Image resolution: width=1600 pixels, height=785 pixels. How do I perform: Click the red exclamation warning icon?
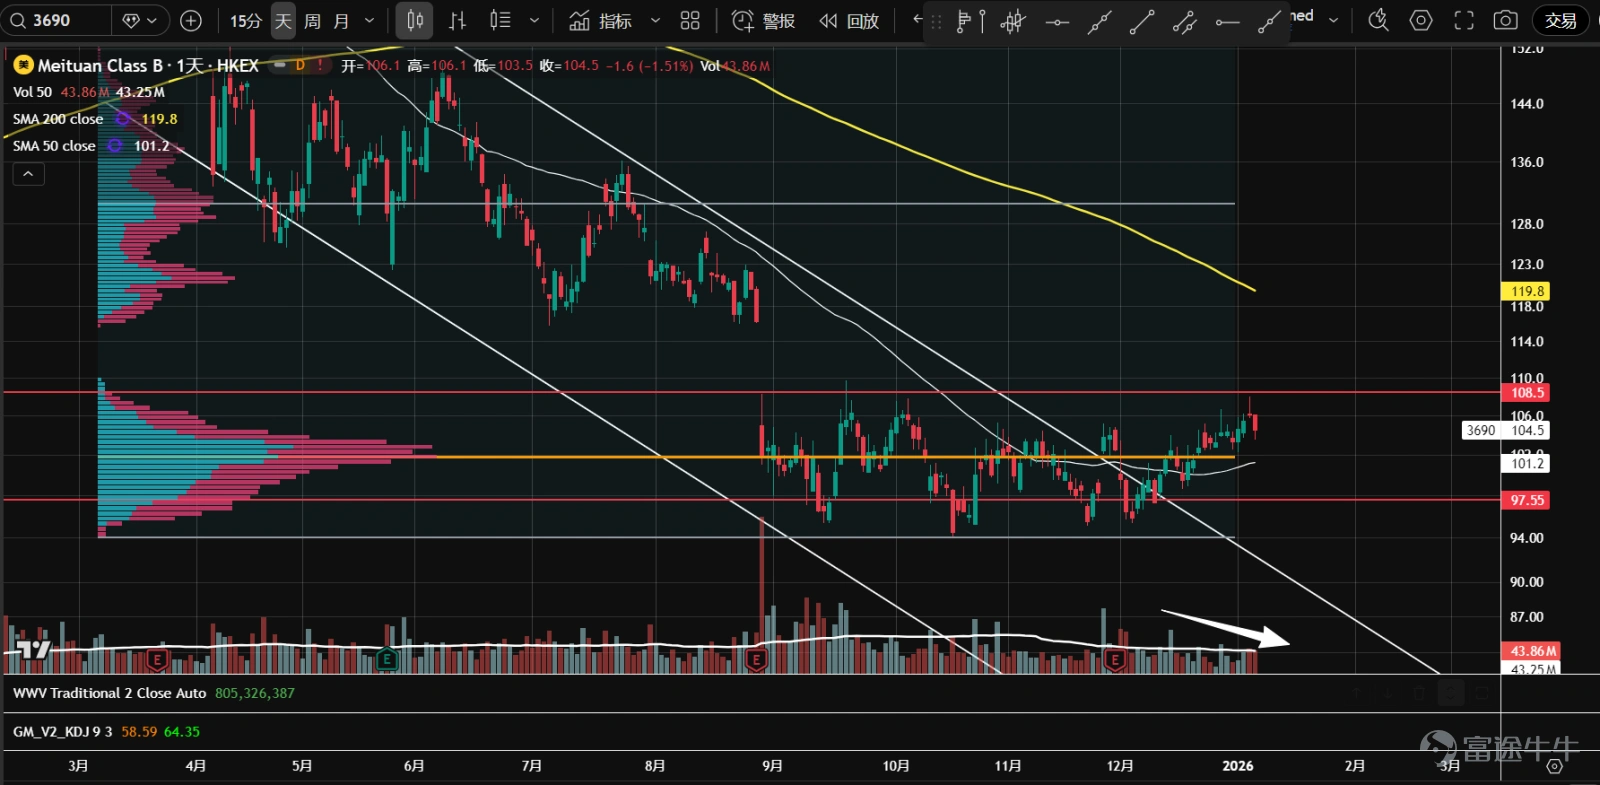click(x=320, y=65)
